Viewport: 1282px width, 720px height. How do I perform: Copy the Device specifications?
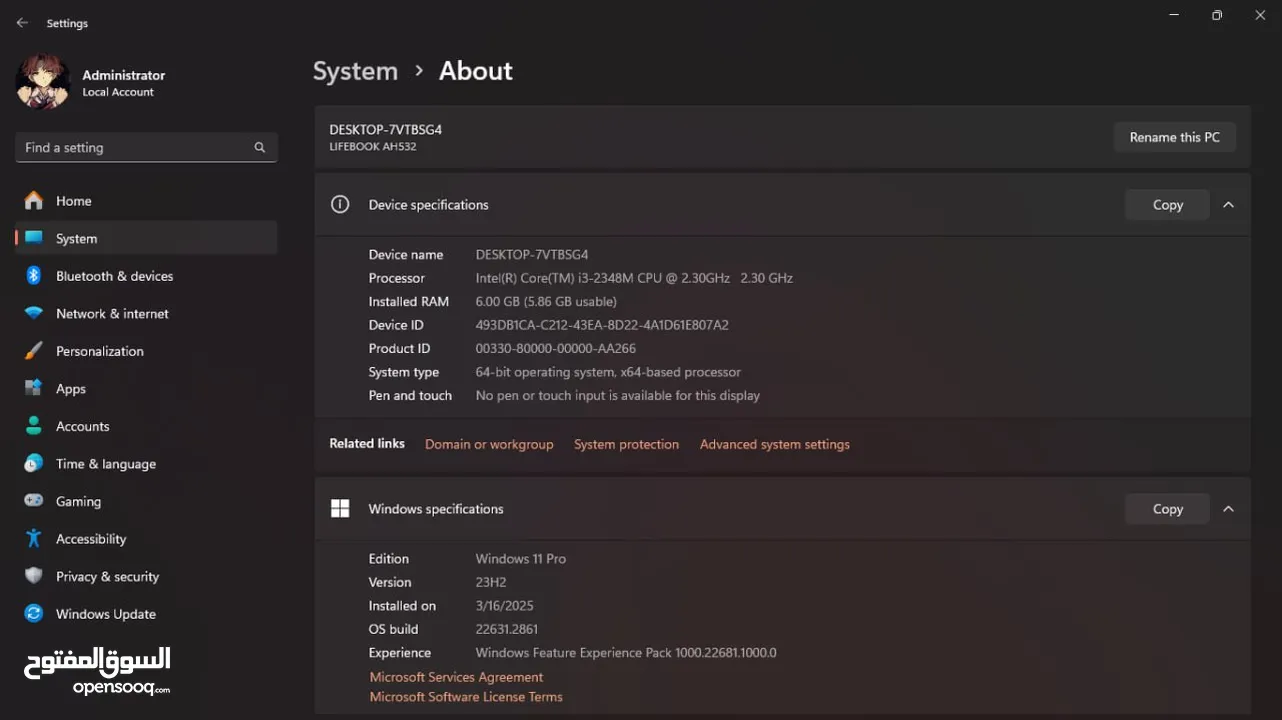coord(1167,204)
